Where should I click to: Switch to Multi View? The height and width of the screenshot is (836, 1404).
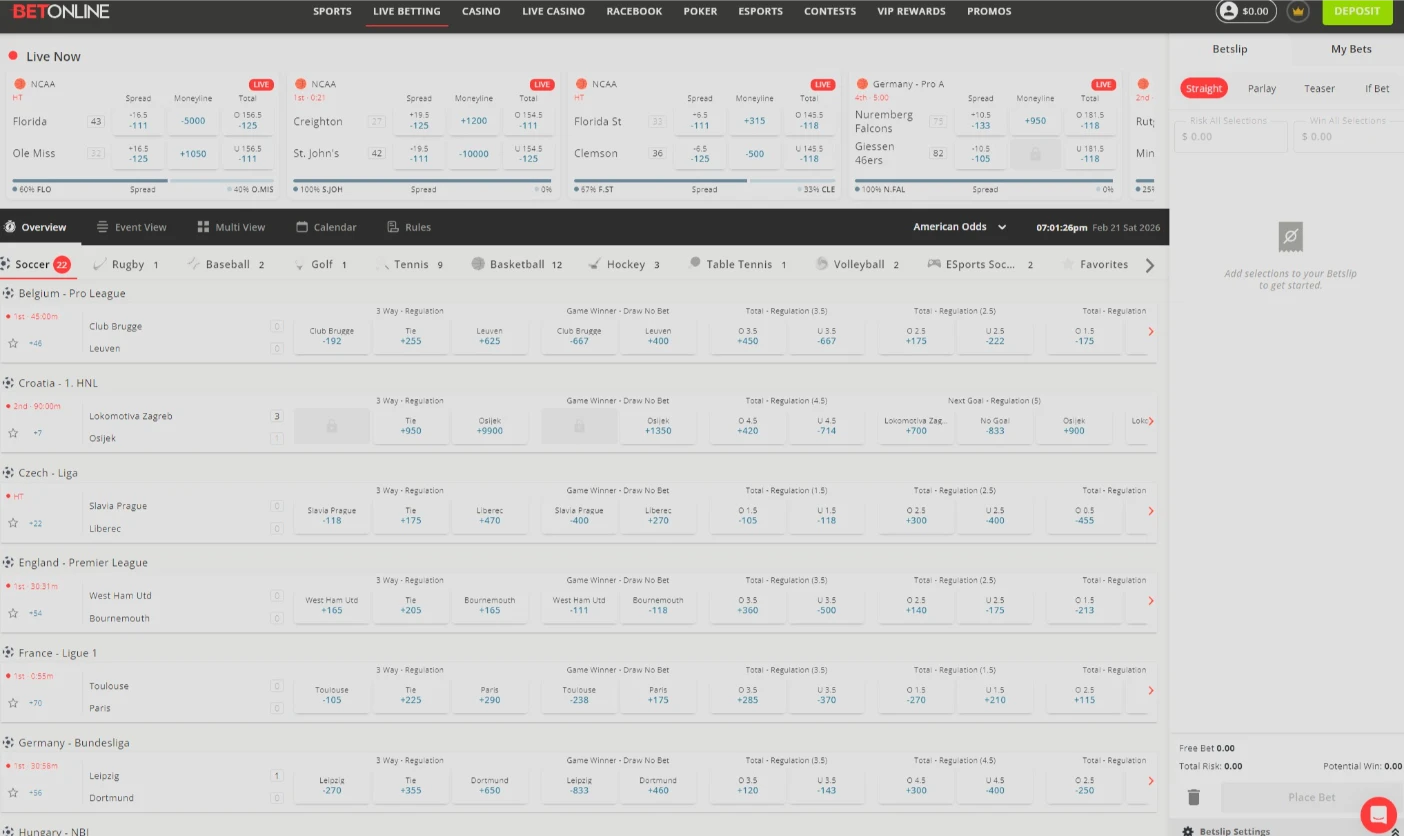[231, 227]
